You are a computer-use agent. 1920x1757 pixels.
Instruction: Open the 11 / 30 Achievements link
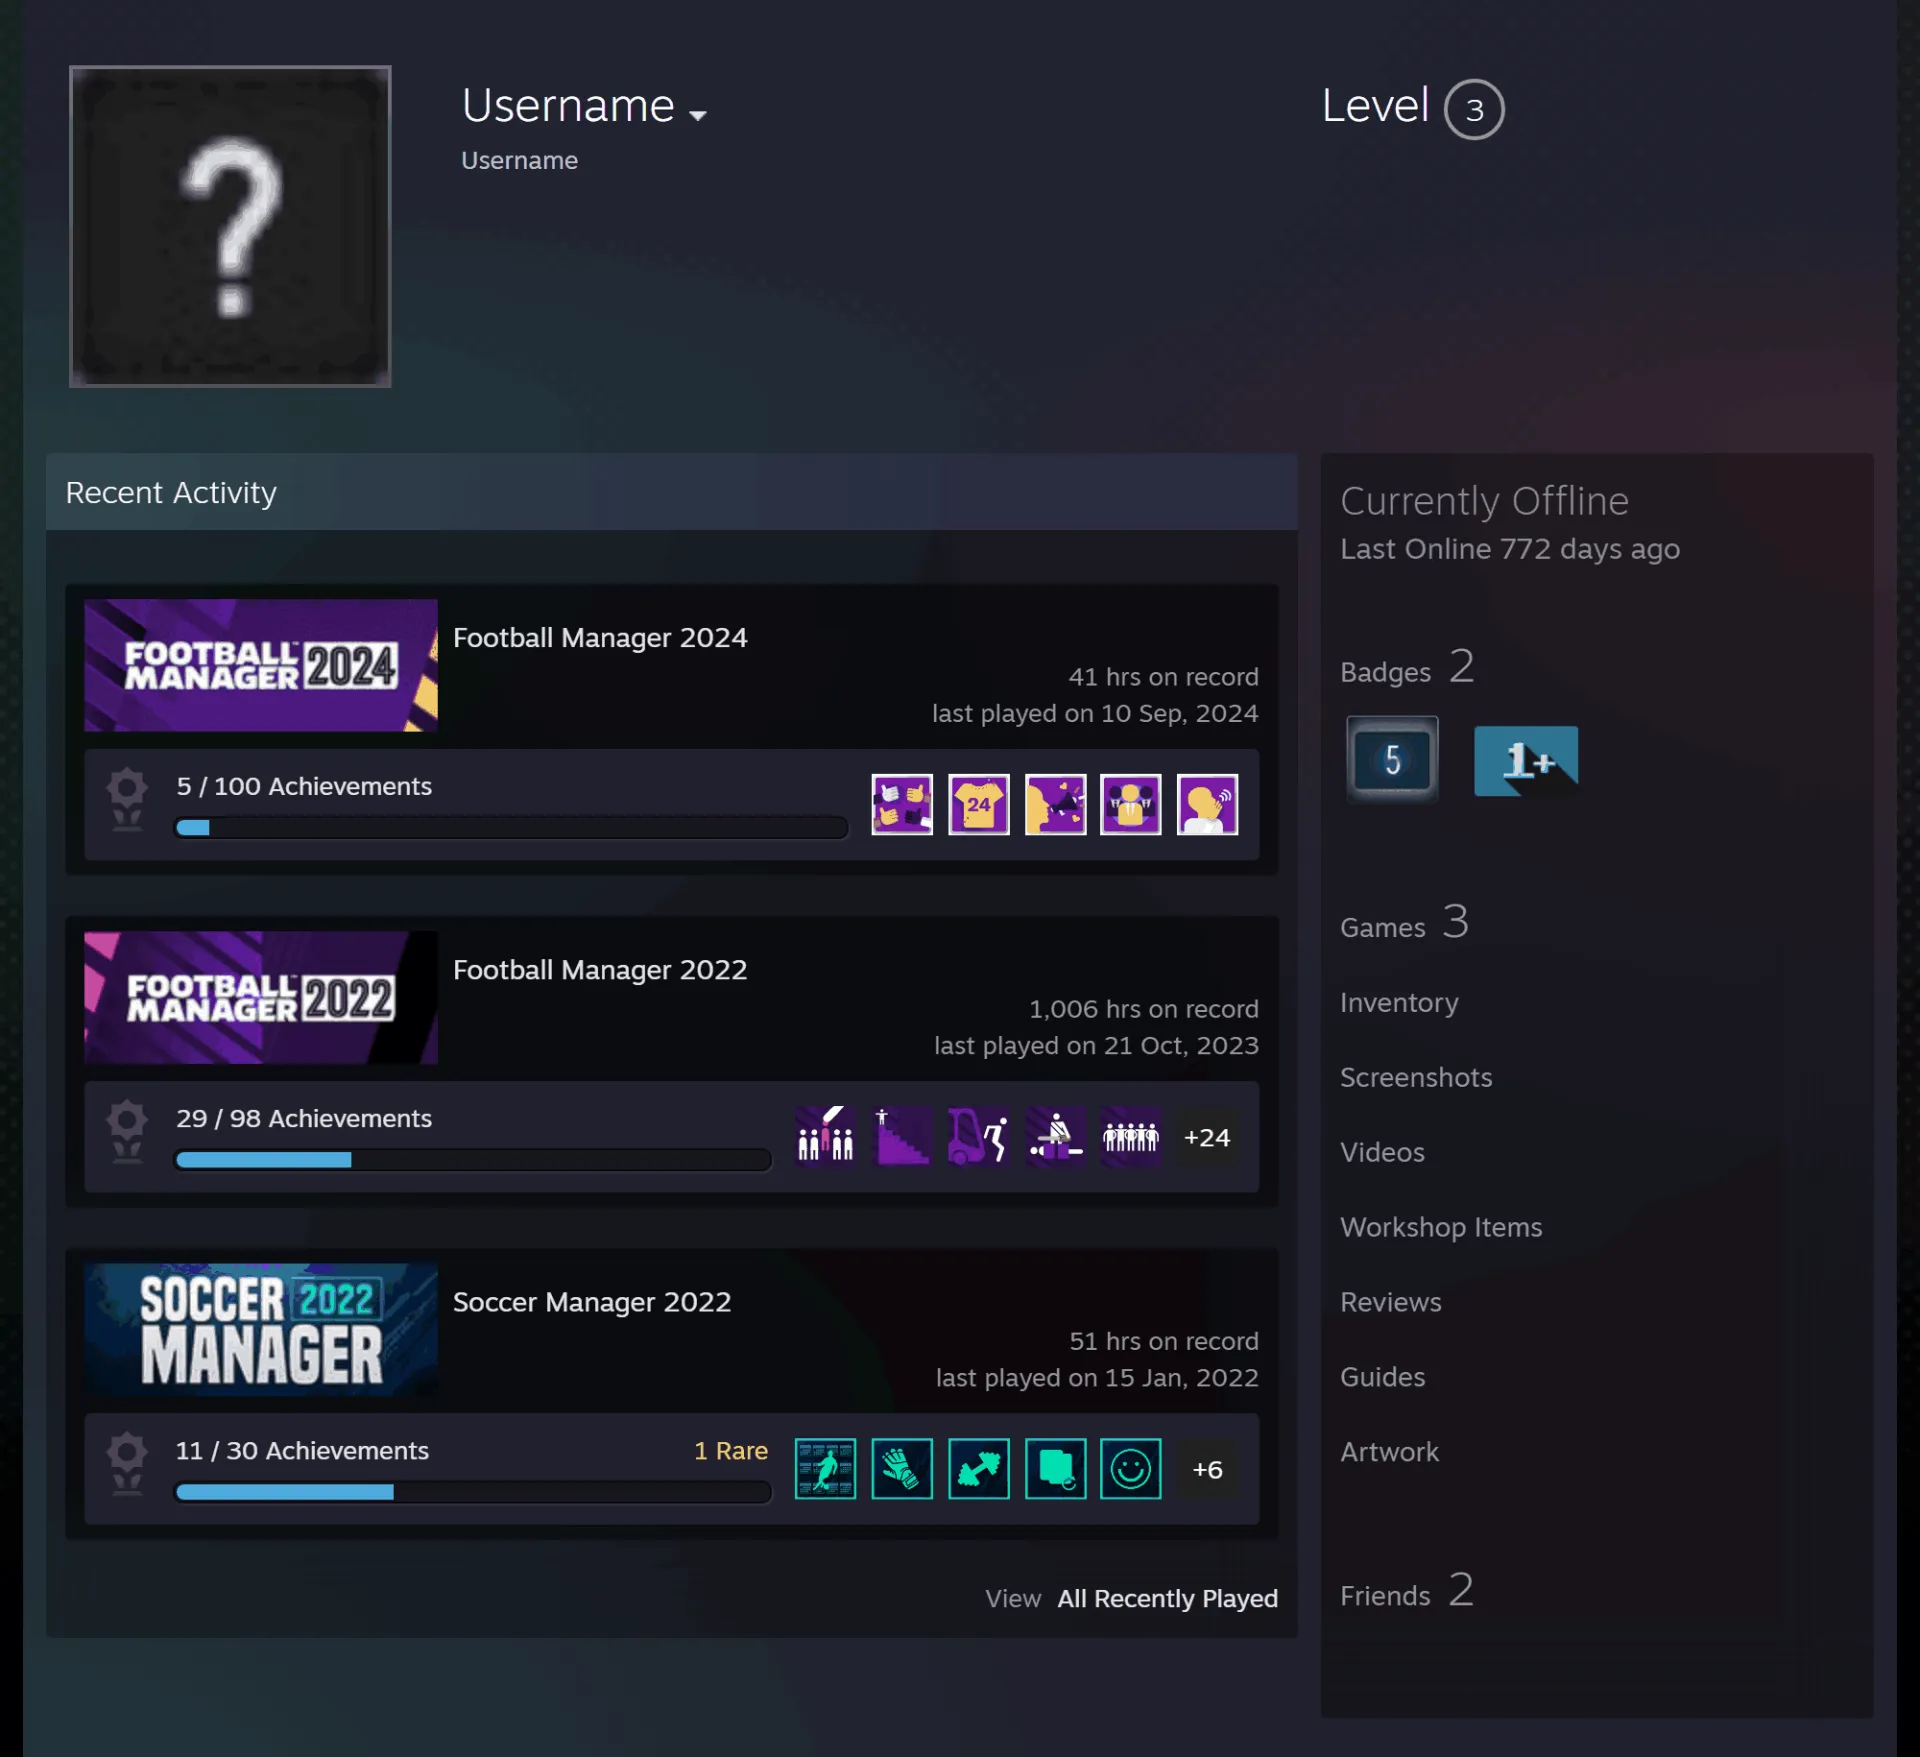coord(302,1450)
